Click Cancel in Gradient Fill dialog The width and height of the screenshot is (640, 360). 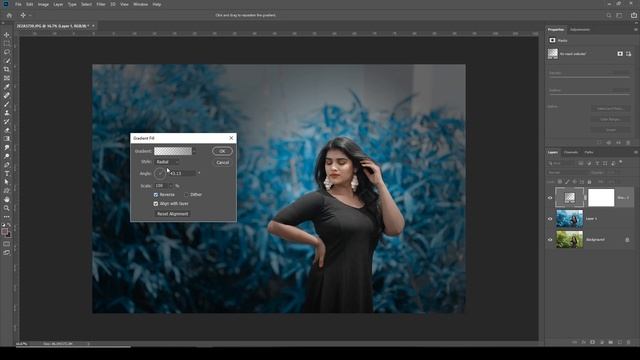[222, 162]
